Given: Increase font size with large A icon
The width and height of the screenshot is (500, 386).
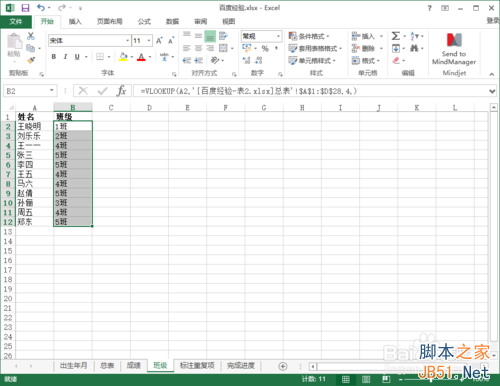Looking at the screenshot, I should (x=160, y=41).
